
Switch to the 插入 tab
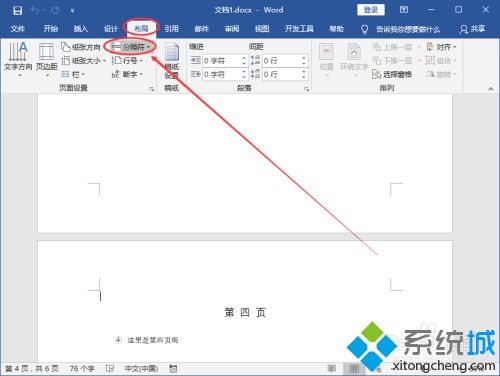(x=81, y=29)
